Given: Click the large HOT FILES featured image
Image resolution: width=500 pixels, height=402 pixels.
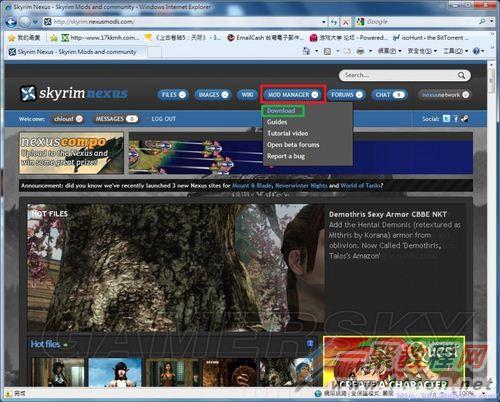Looking at the screenshot, I should tap(176, 267).
